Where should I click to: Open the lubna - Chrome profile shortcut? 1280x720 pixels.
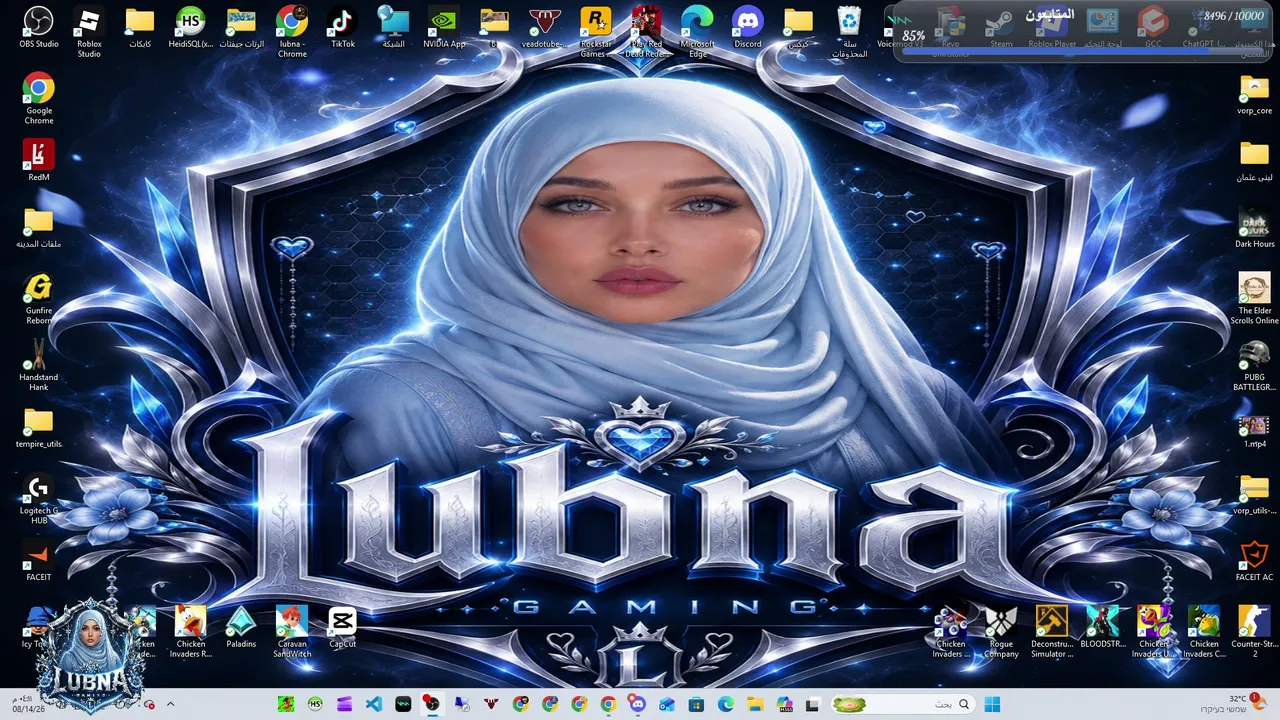click(292, 32)
